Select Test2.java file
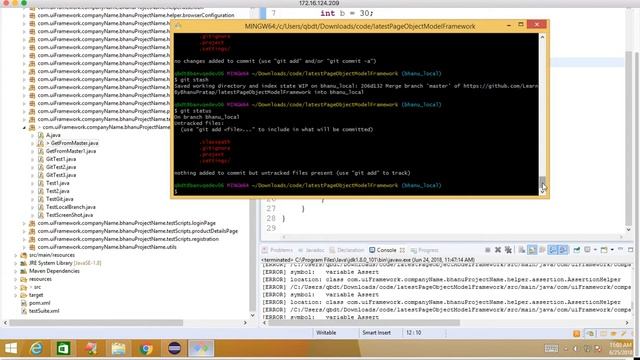640x360 pixels. click(x=58, y=191)
